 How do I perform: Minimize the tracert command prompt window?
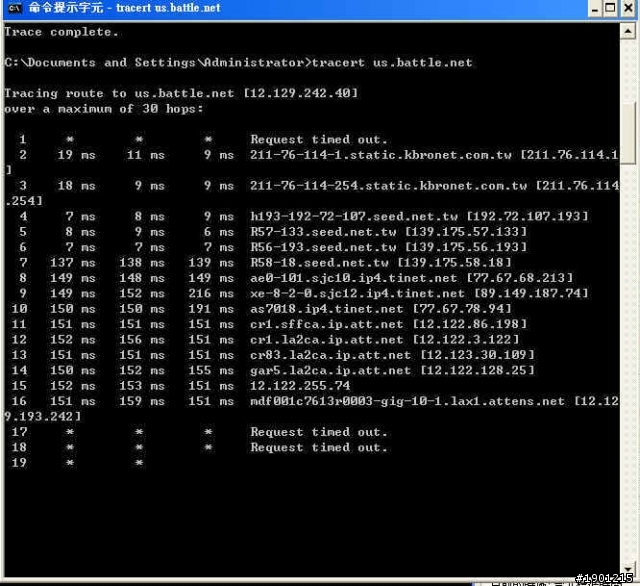click(595, 9)
